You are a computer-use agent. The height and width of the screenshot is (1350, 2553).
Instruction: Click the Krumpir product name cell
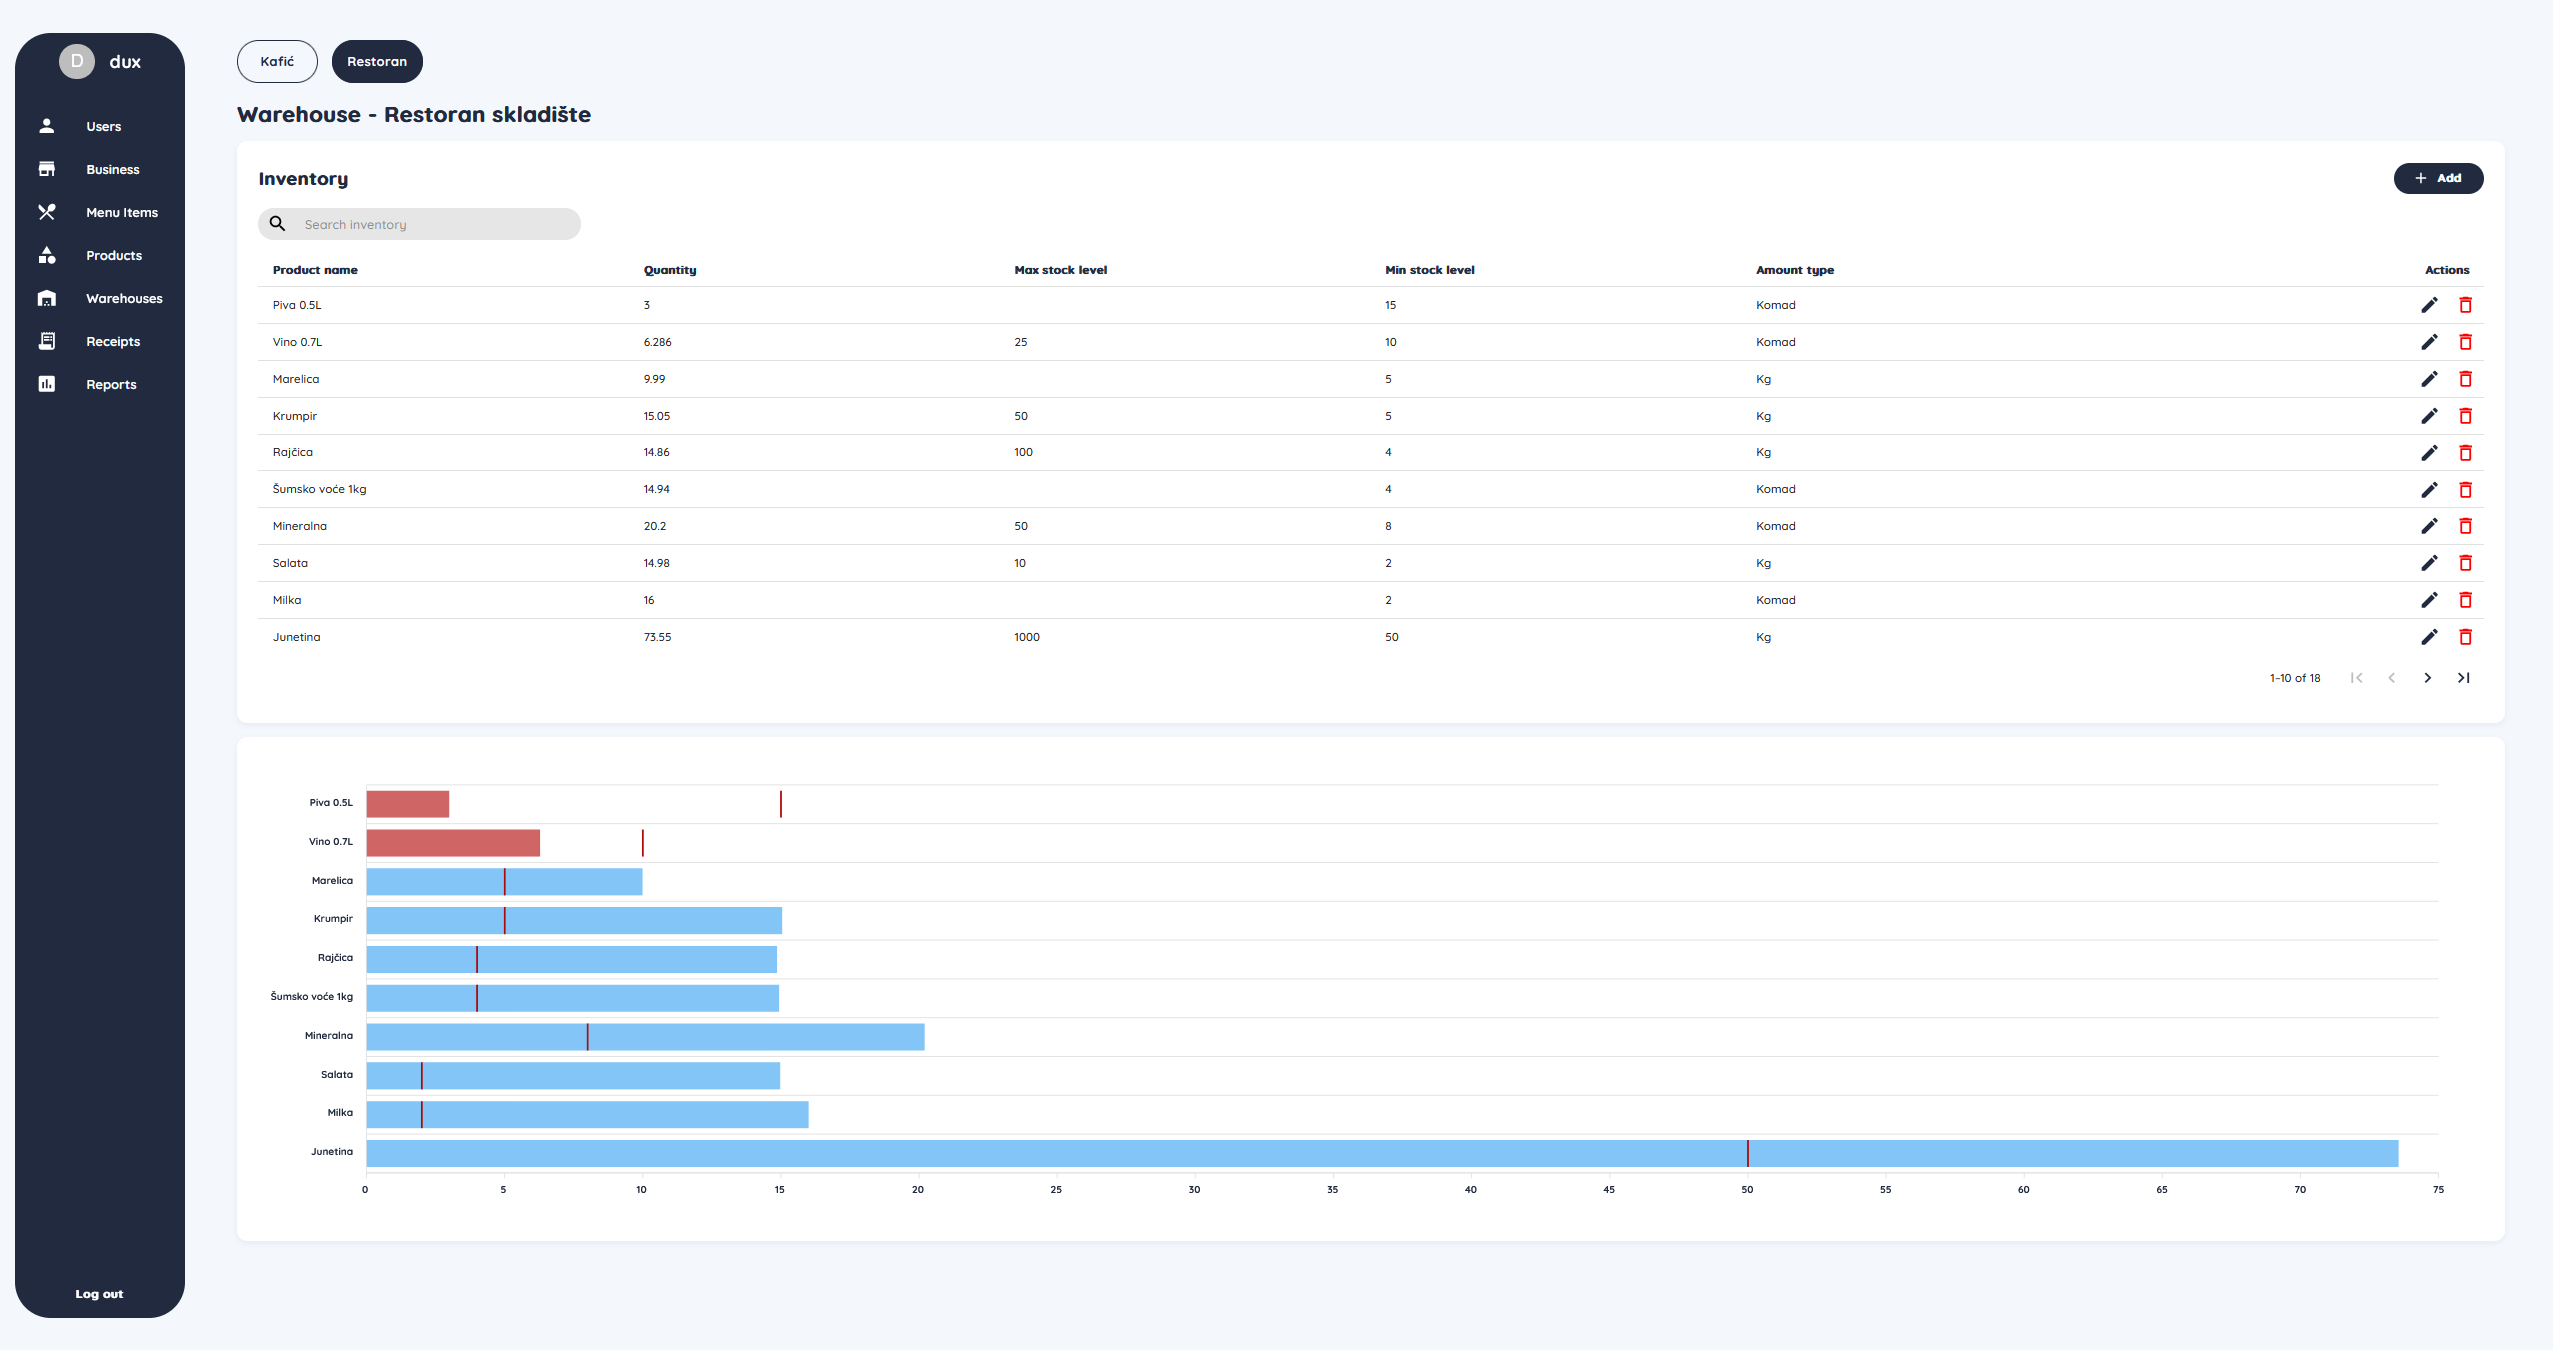click(x=294, y=416)
